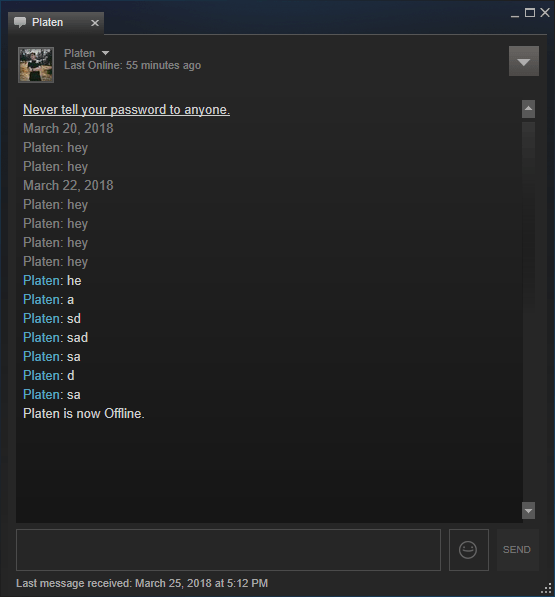Minimize the chat window
The height and width of the screenshot is (597, 555).
(x=515, y=14)
